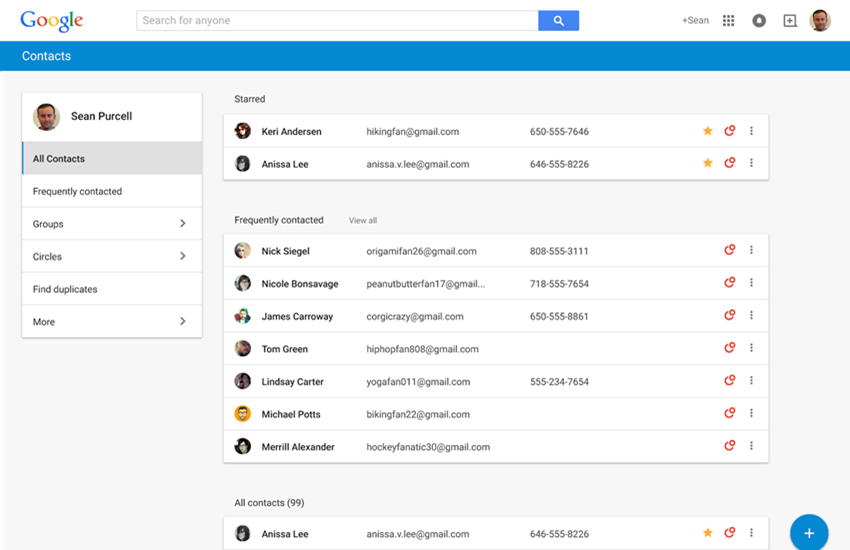Image resolution: width=850 pixels, height=550 pixels.
Task: Click the add new contact floating button
Action: (x=809, y=532)
